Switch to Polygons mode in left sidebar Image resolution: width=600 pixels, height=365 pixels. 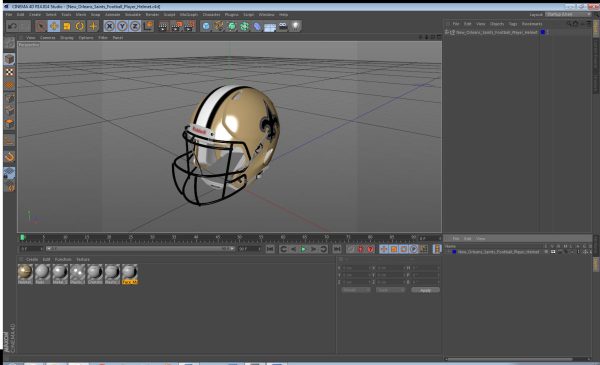[x=10, y=124]
